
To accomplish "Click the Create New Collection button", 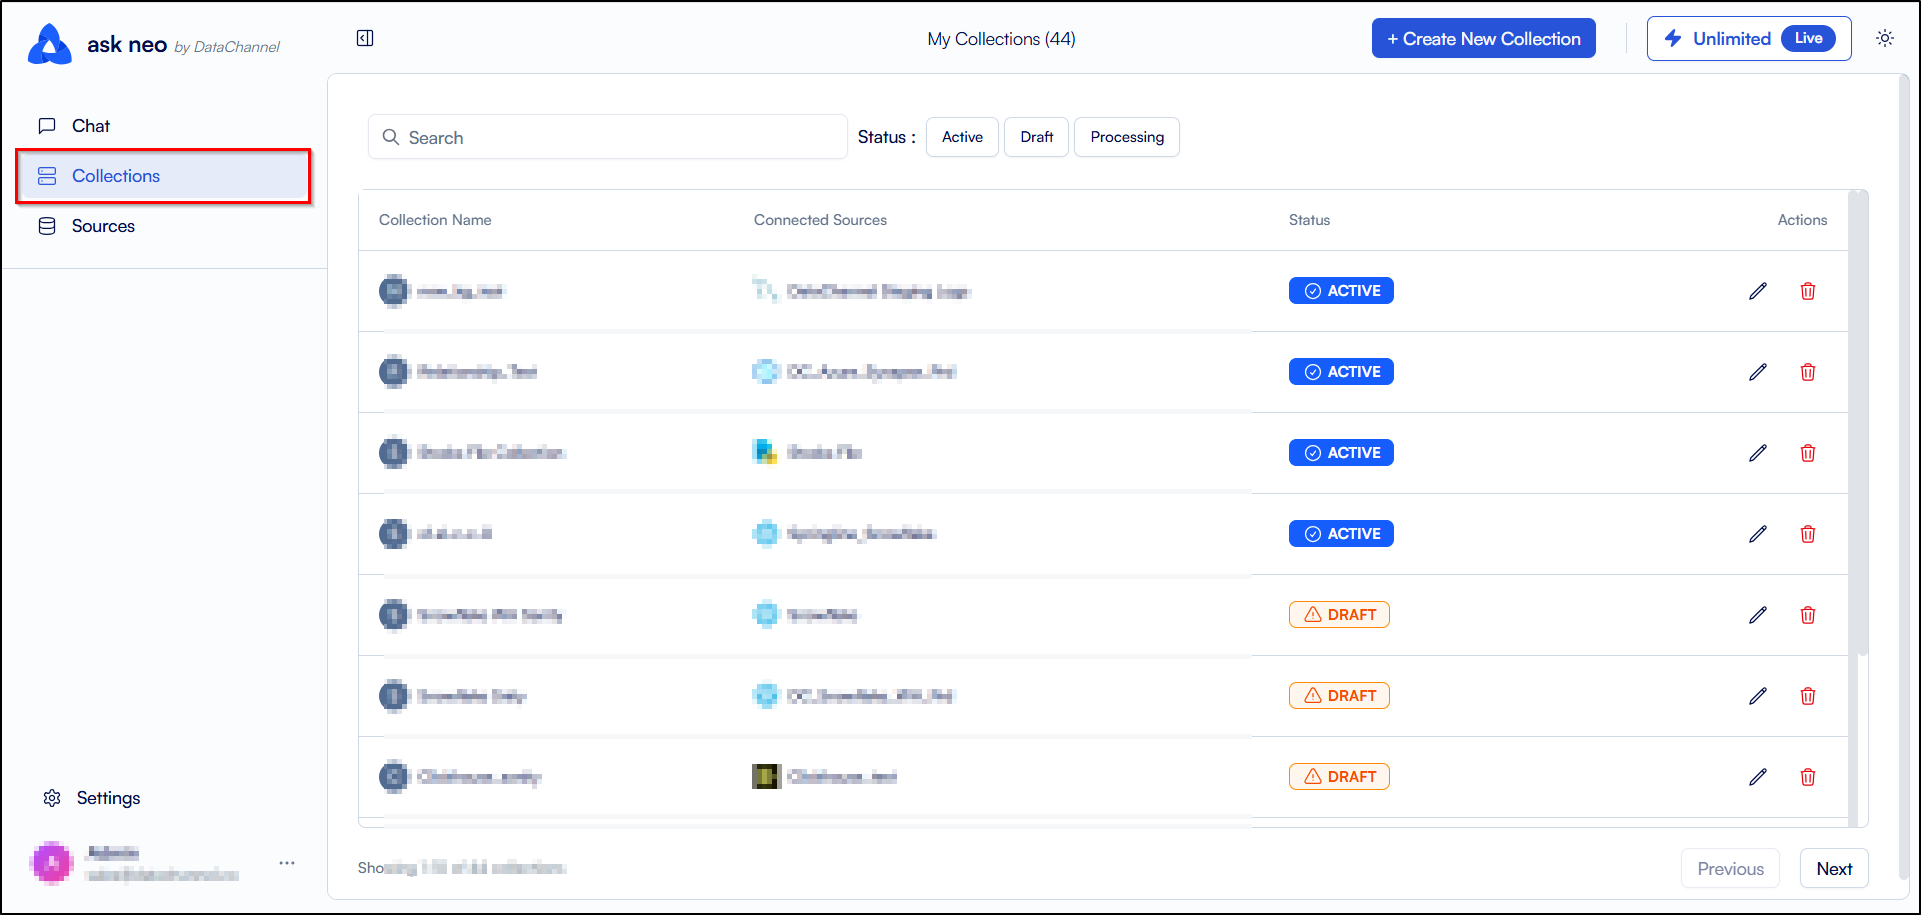I will (1484, 39).
